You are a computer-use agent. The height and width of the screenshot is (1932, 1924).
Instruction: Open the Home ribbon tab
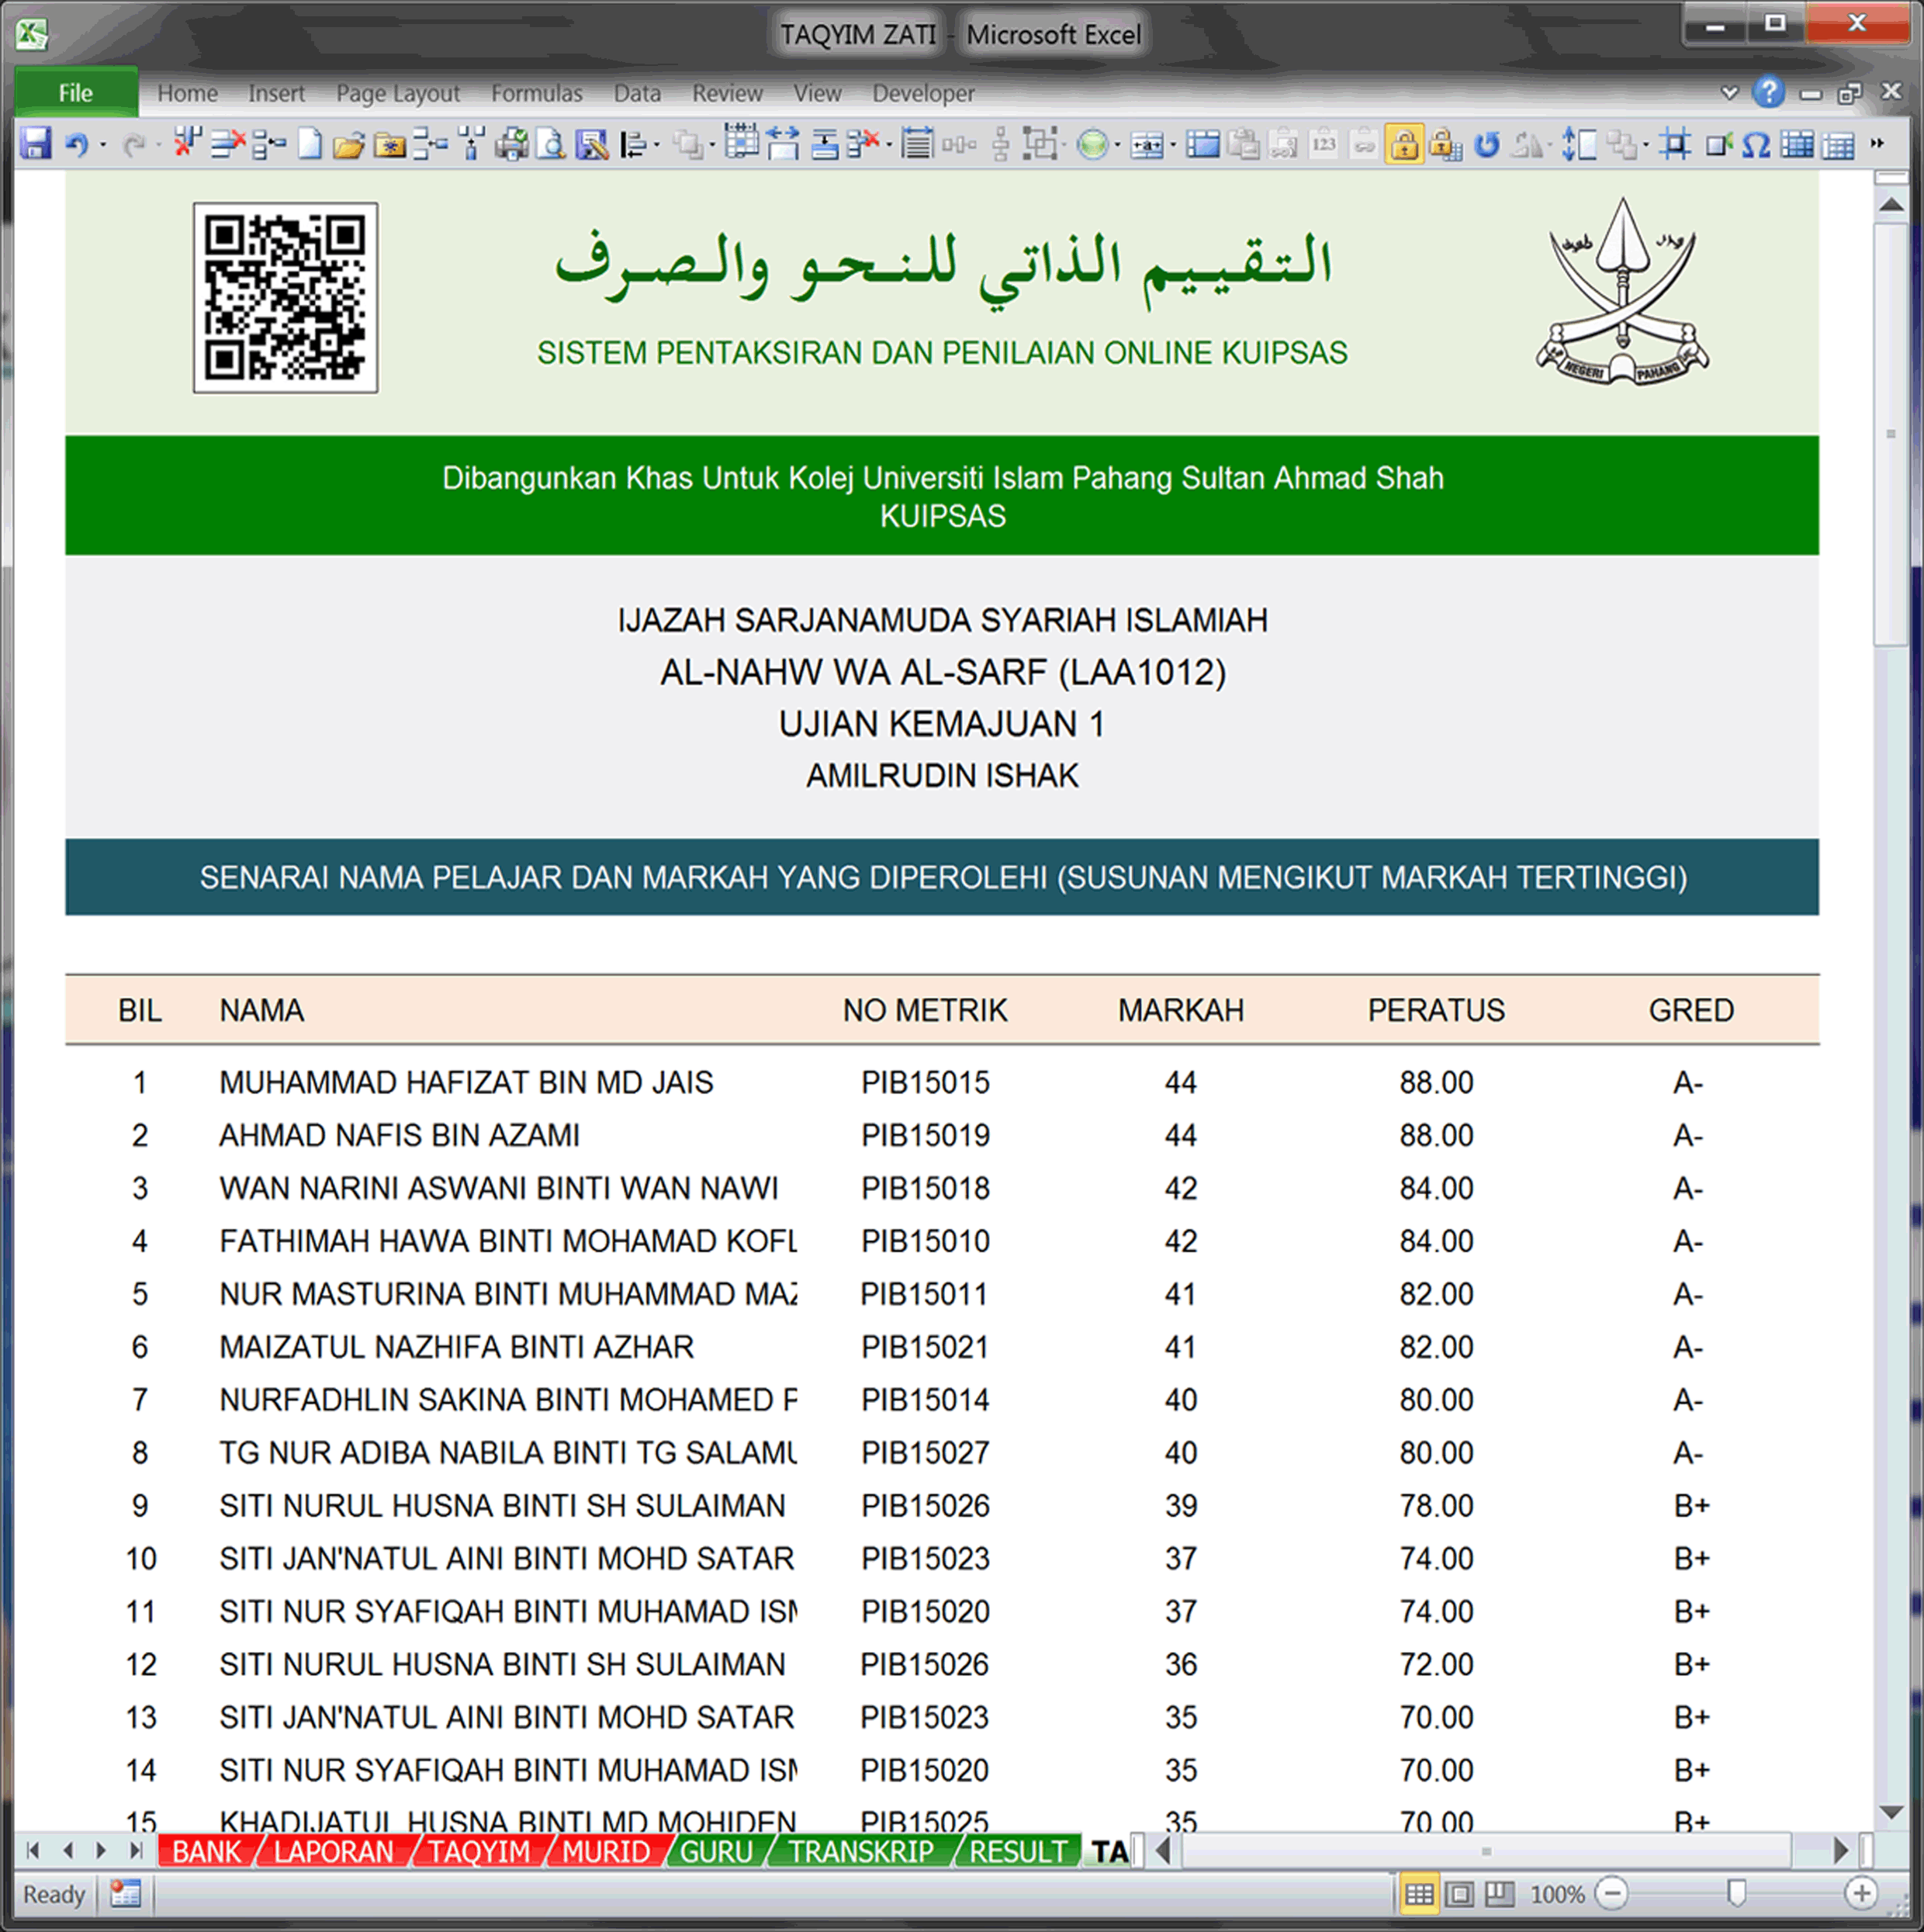[x=187, y=93]
